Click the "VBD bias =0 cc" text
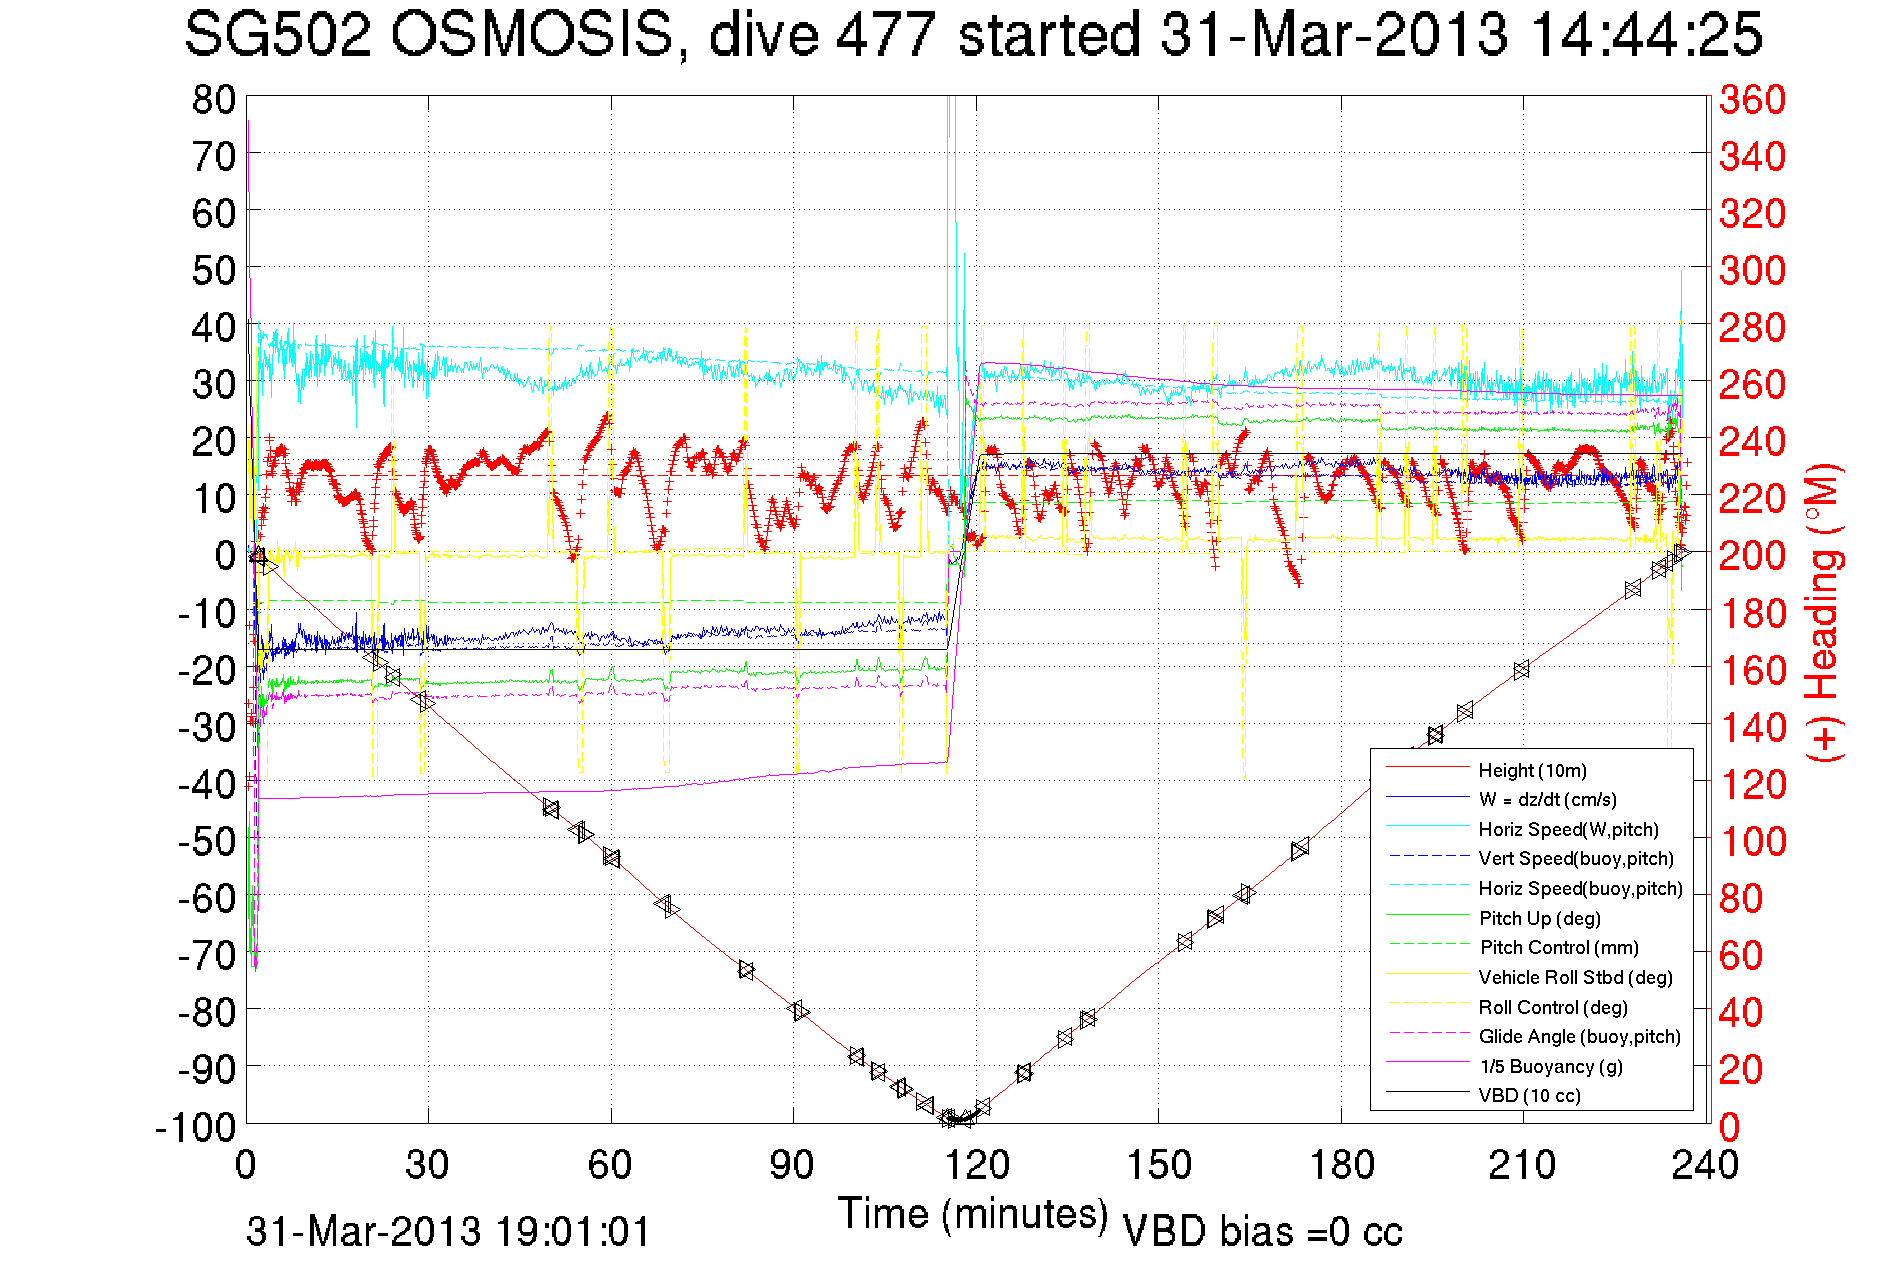This screenshot has height=1262, width=1891. pos(1262,1232)
